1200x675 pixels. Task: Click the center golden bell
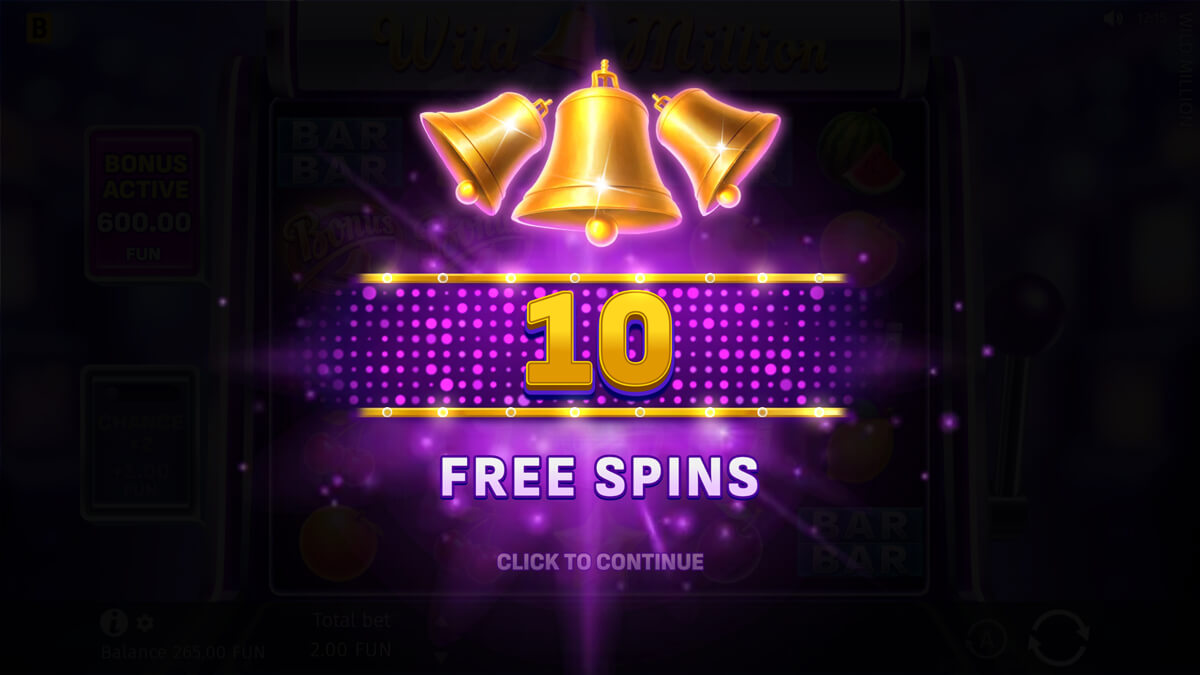(599, 150)
